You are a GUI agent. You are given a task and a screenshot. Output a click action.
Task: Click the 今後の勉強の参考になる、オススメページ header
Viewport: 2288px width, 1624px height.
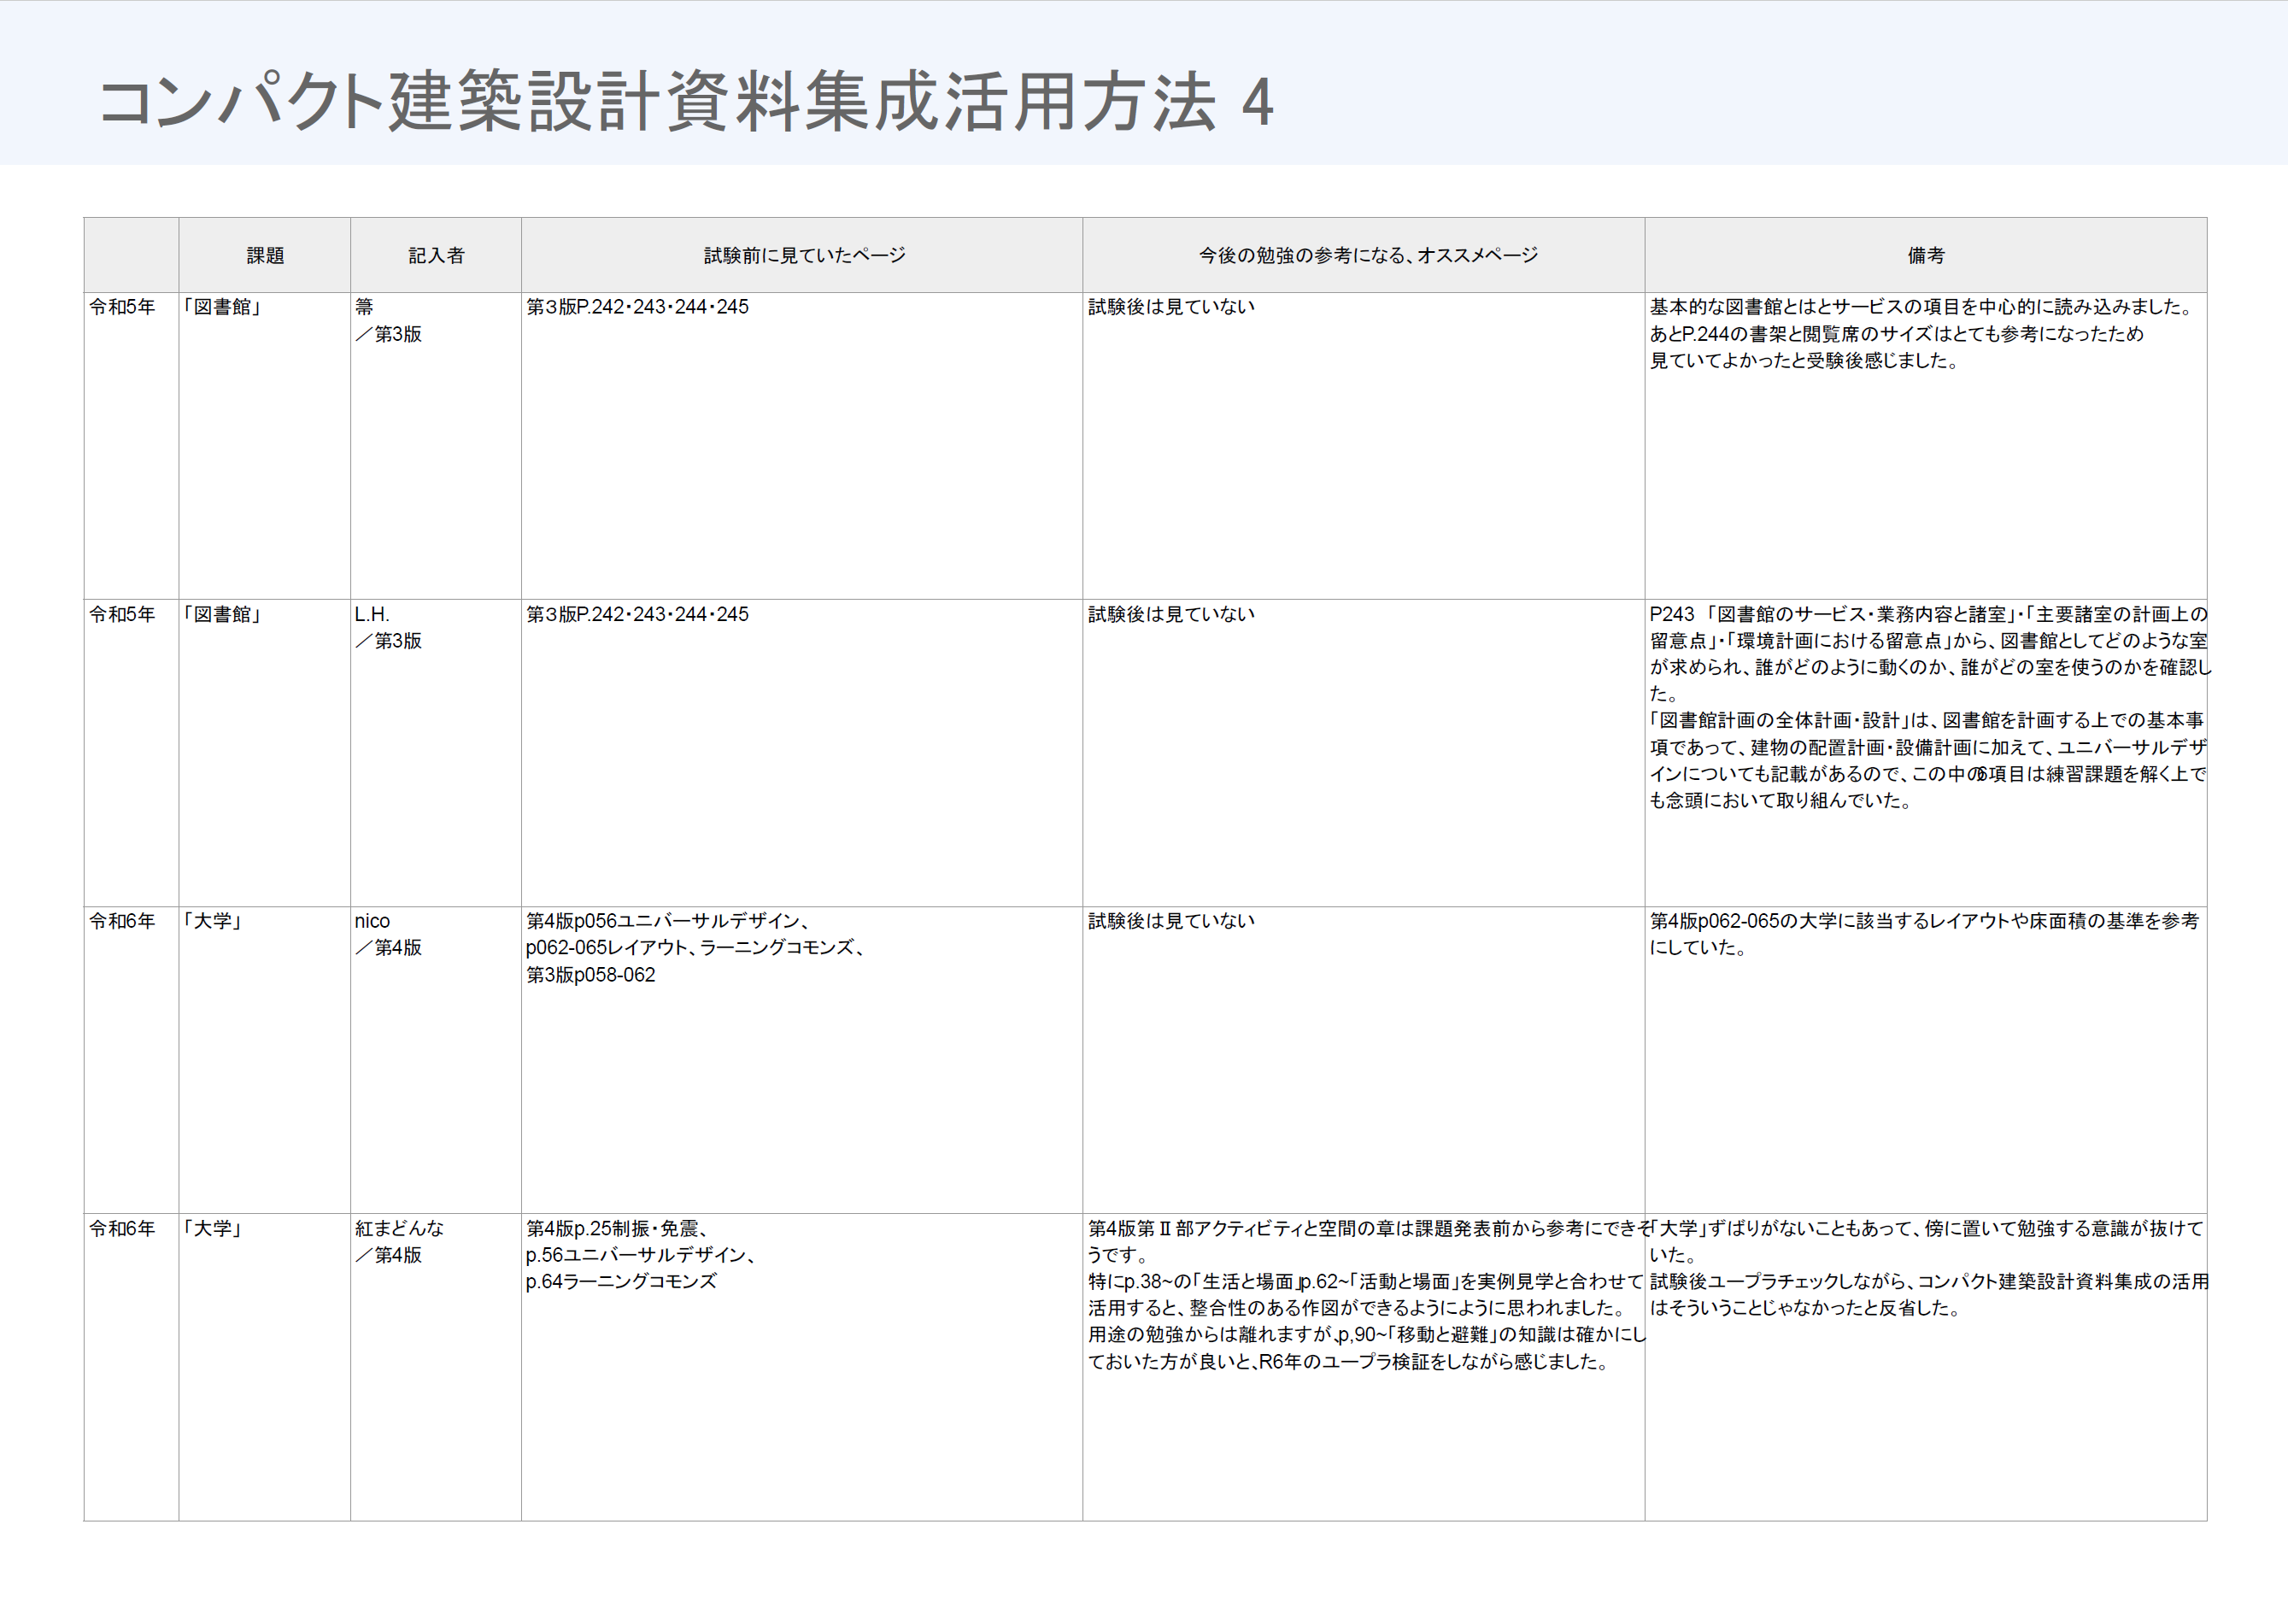[1367, 256]
